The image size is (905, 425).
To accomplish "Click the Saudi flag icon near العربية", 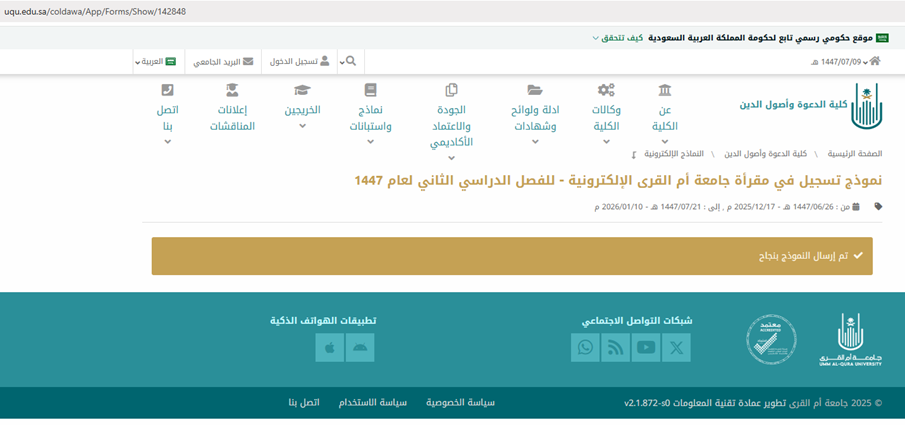I will 170,61.
